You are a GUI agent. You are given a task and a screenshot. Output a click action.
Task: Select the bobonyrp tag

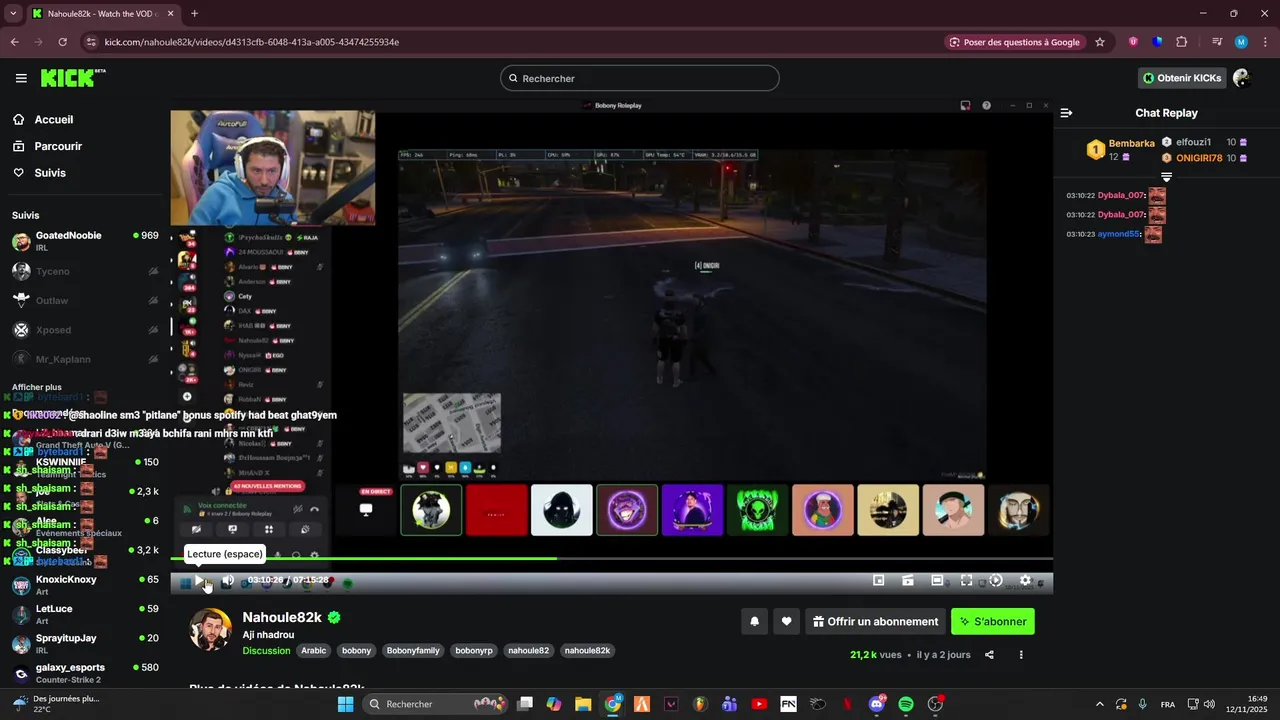(x=474, y=650)
